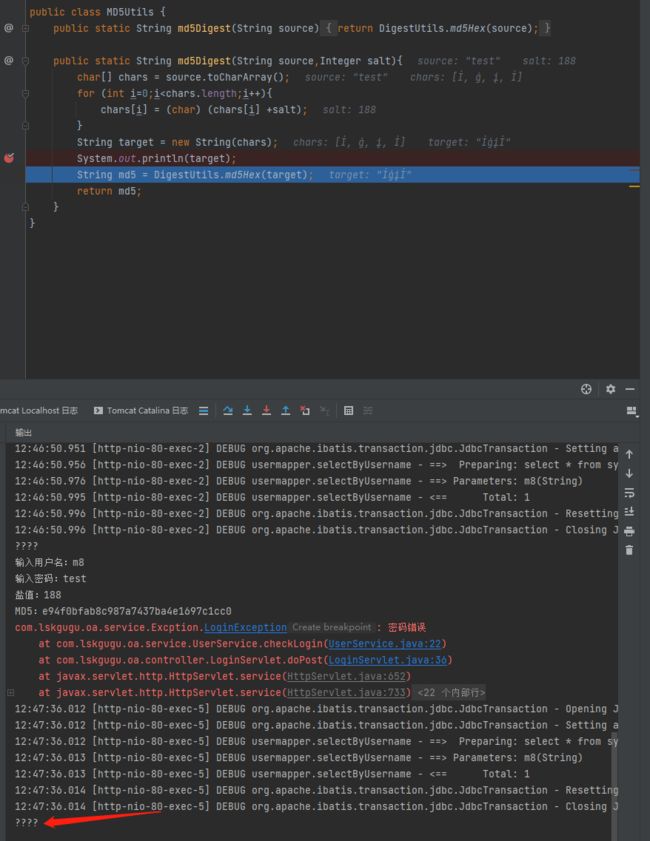Click the expand icon left of HttpServlet.java:733 line

(10, 692)
